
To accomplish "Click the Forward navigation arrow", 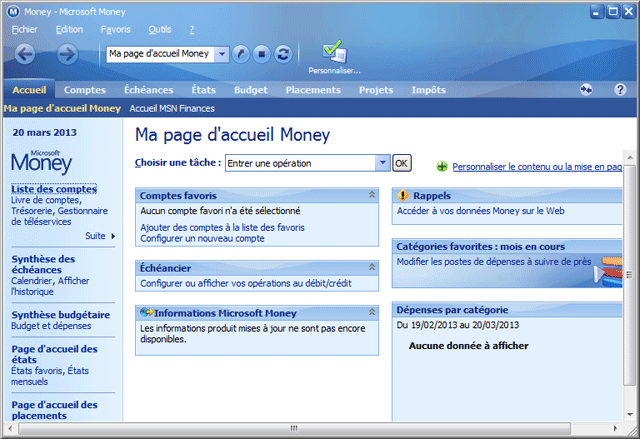I will (68, 54).
